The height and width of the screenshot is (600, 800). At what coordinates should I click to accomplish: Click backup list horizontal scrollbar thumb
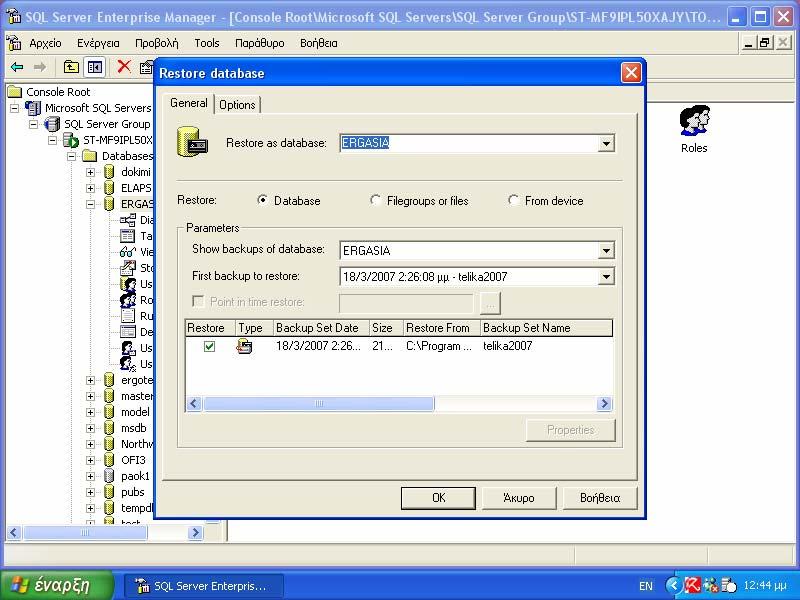point(319,404)
